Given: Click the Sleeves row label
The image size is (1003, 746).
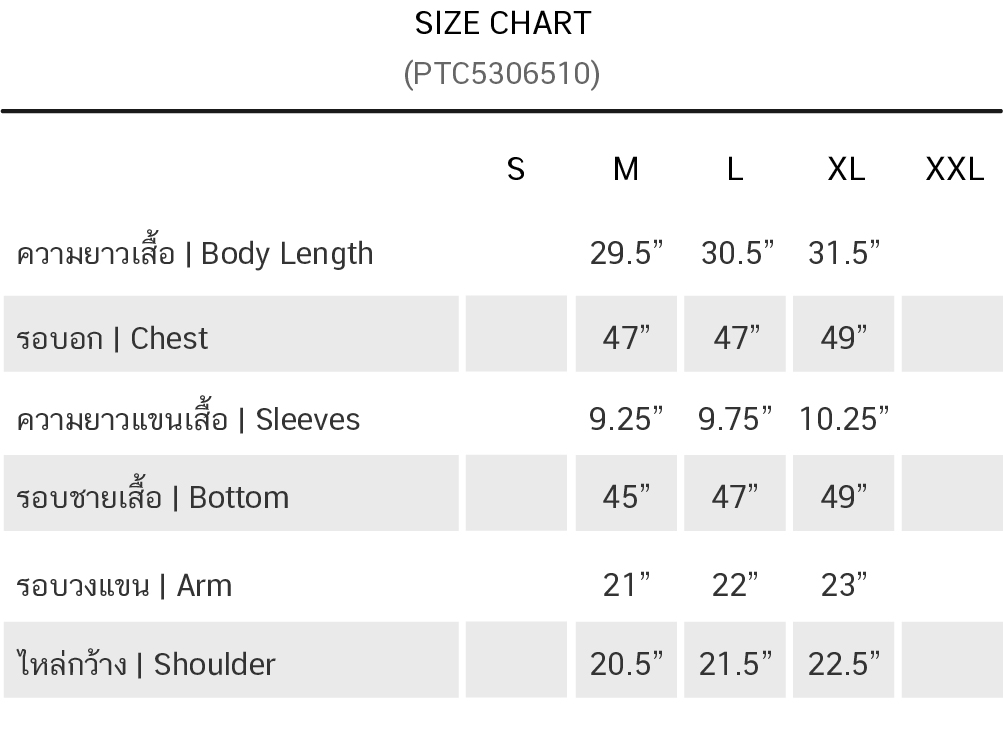Looking at the screenshot, I should (x=188, y=419).
